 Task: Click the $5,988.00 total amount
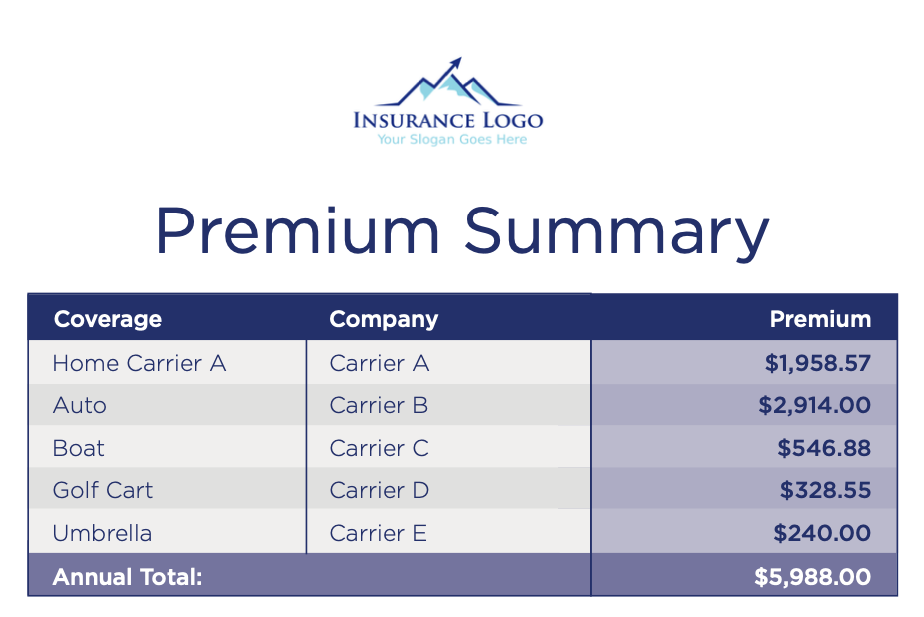(812, 577)
